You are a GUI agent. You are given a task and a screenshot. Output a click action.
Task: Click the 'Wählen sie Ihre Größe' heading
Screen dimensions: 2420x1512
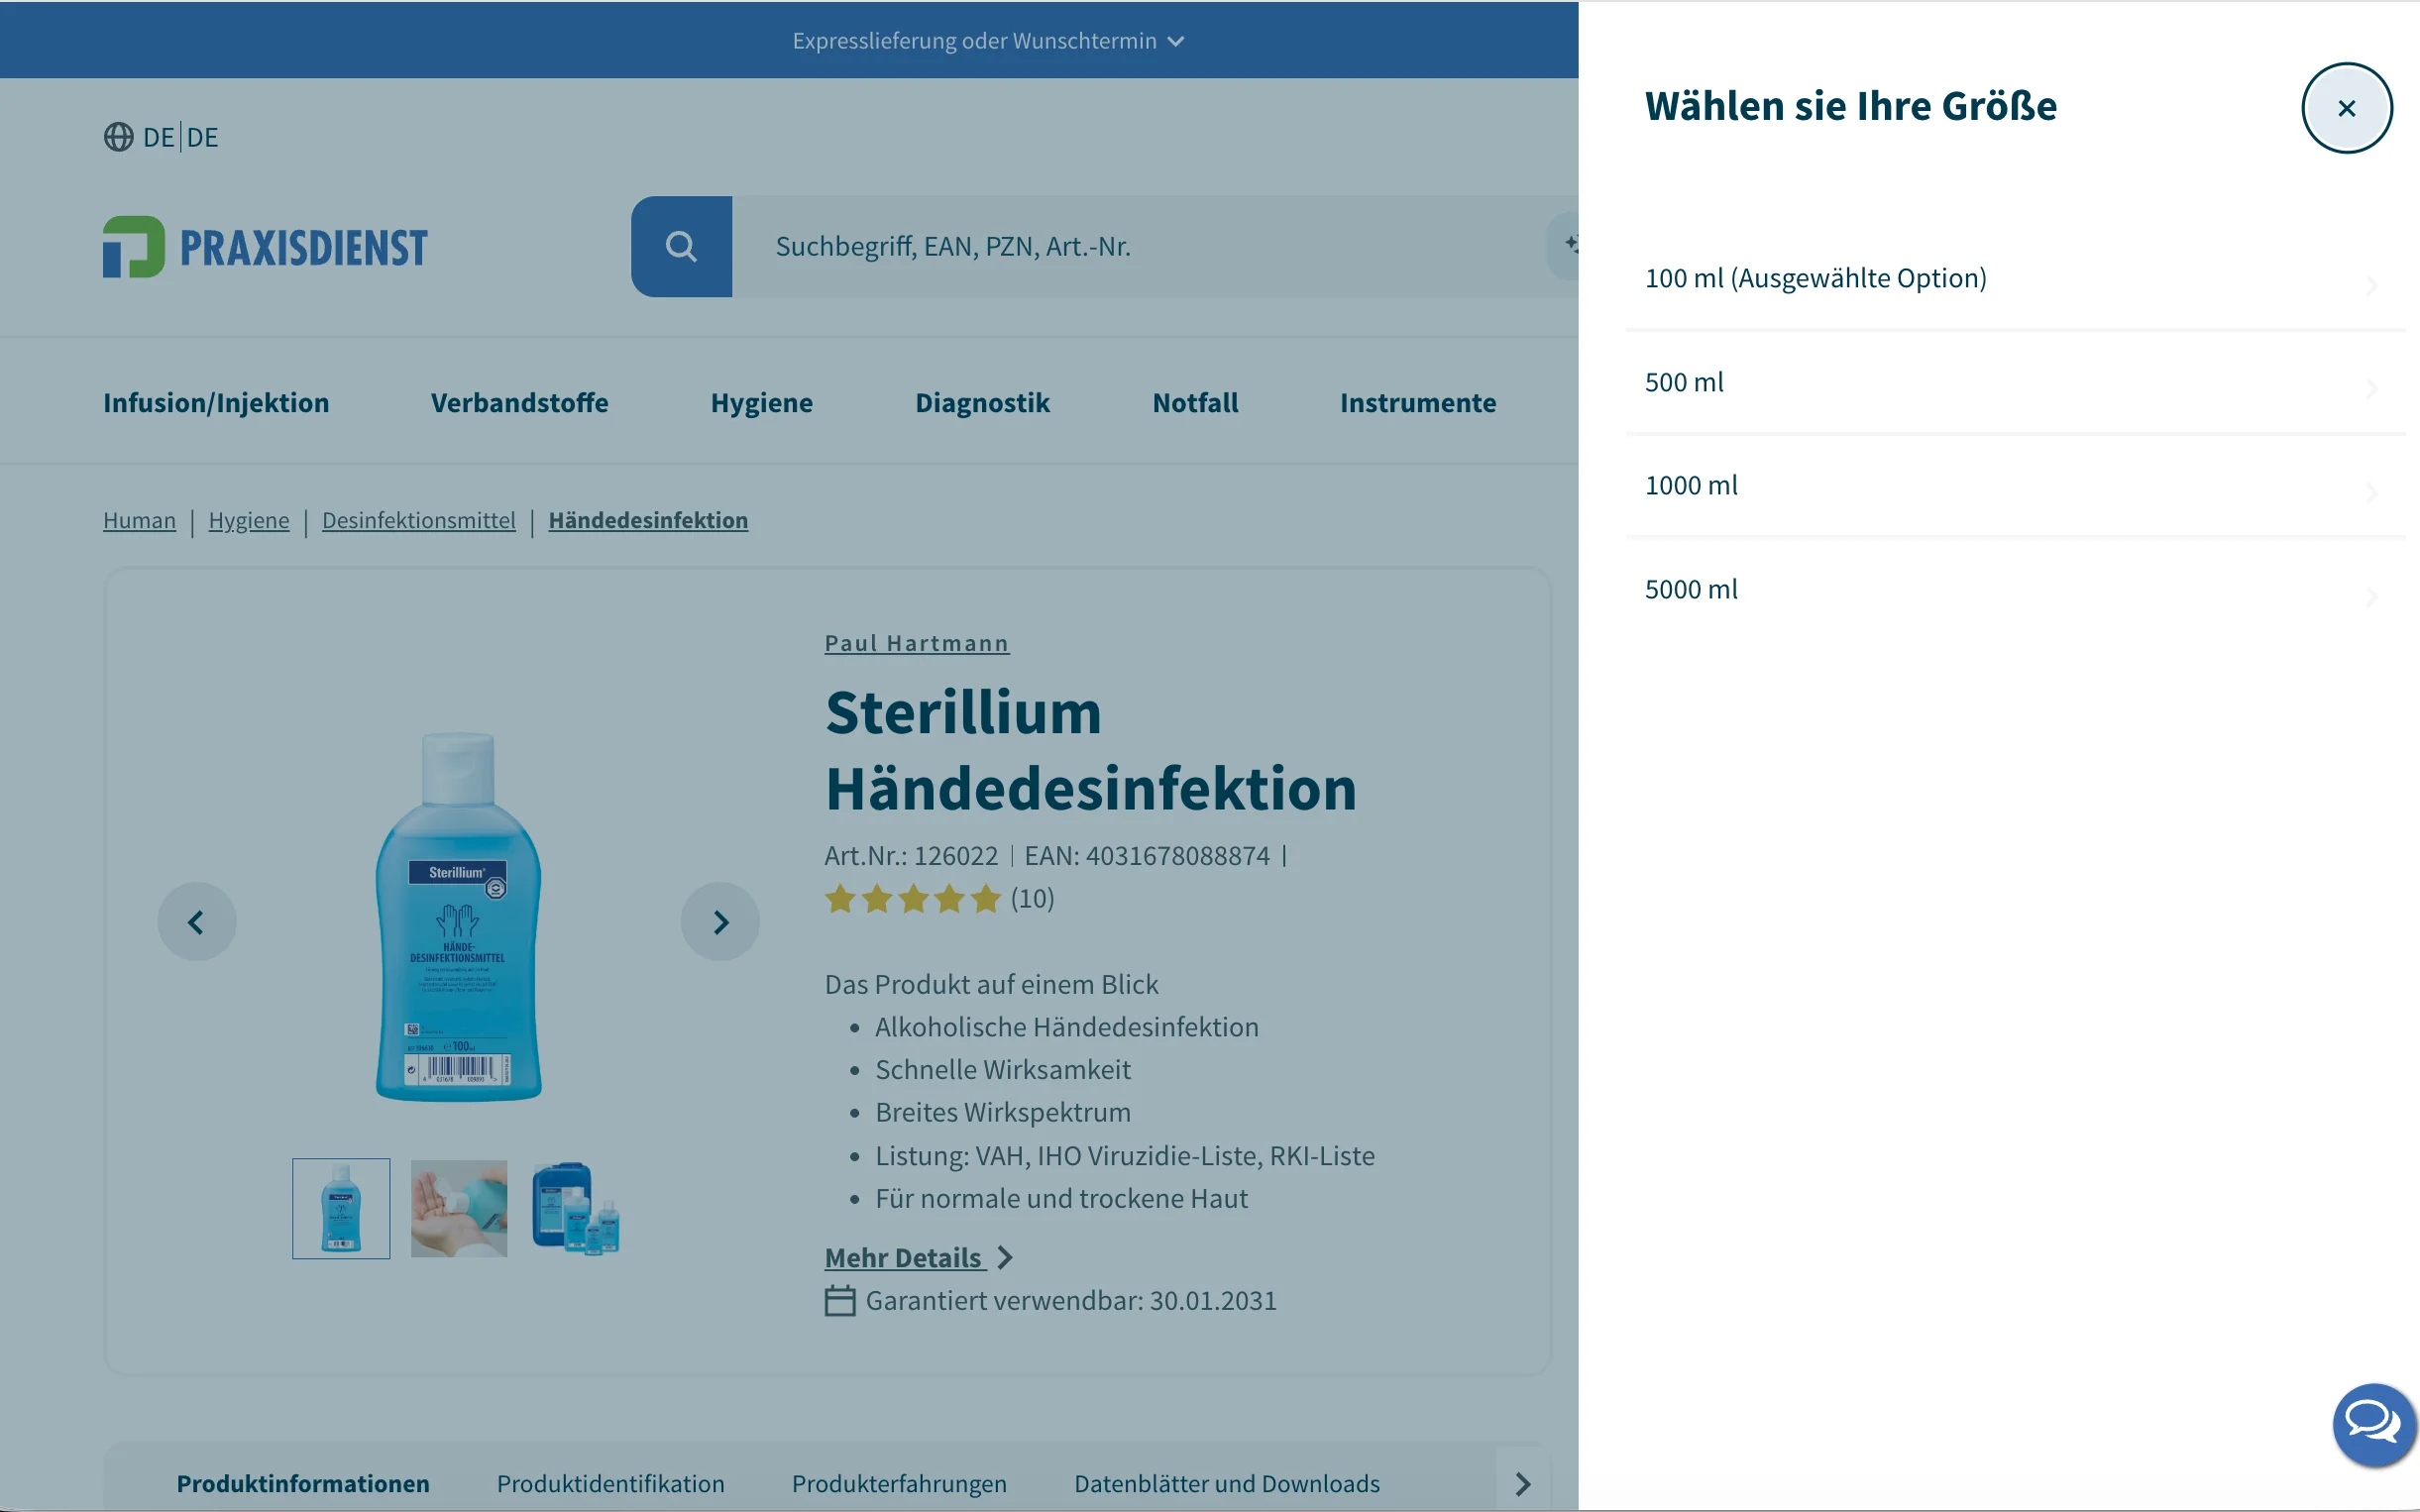1851,106
